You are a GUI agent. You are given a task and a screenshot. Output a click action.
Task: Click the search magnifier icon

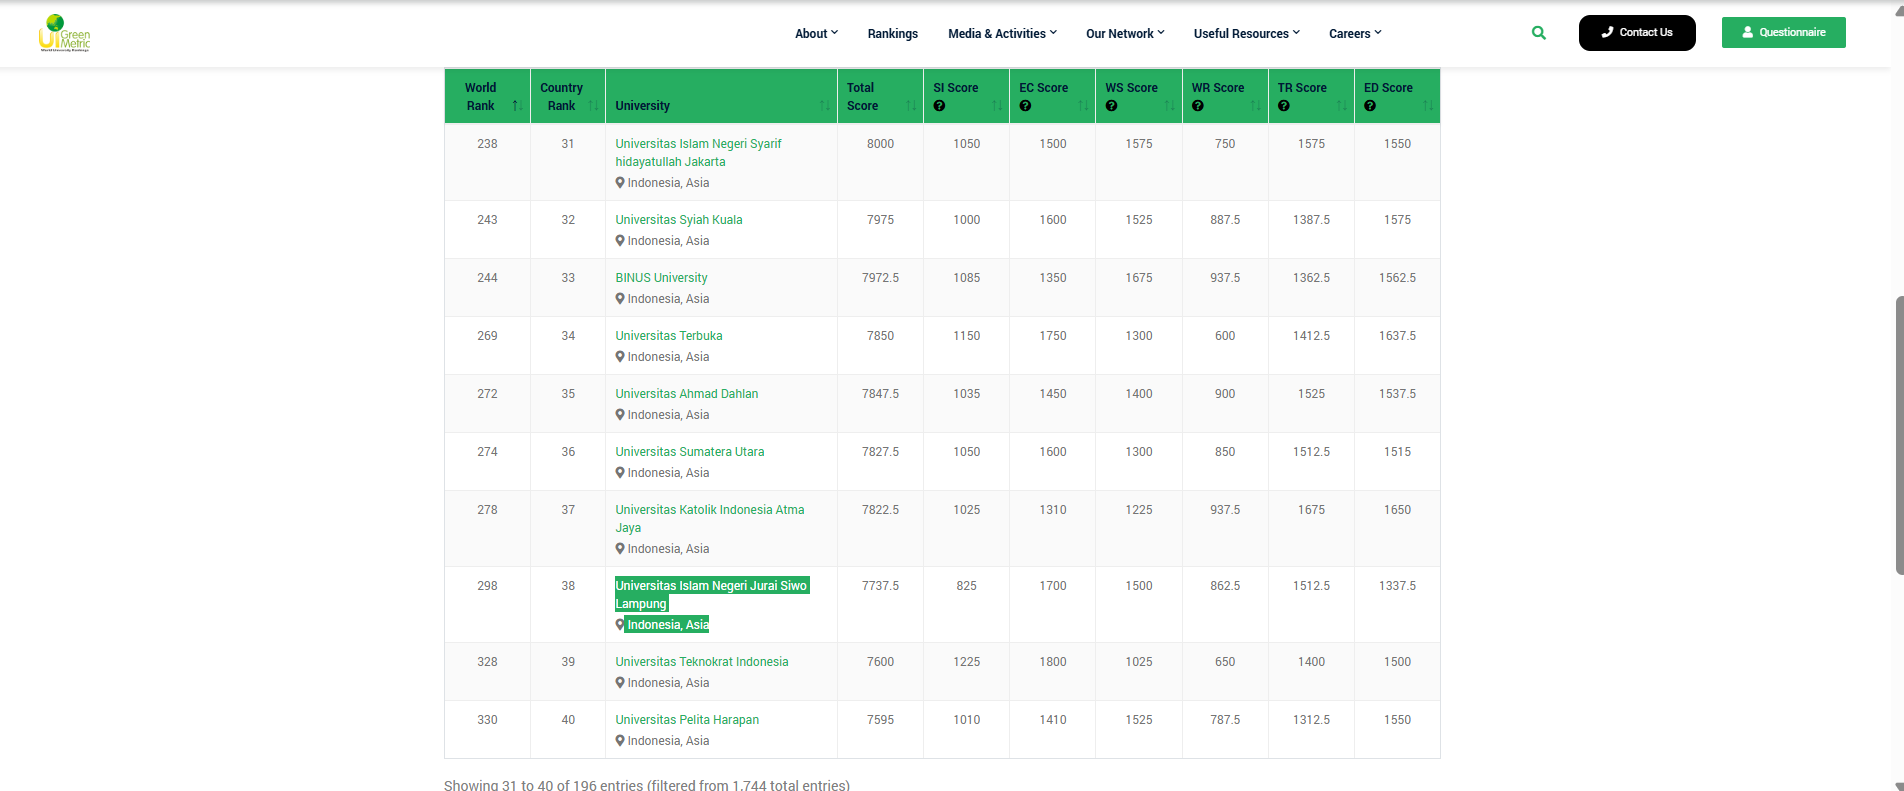[1539, 33]
